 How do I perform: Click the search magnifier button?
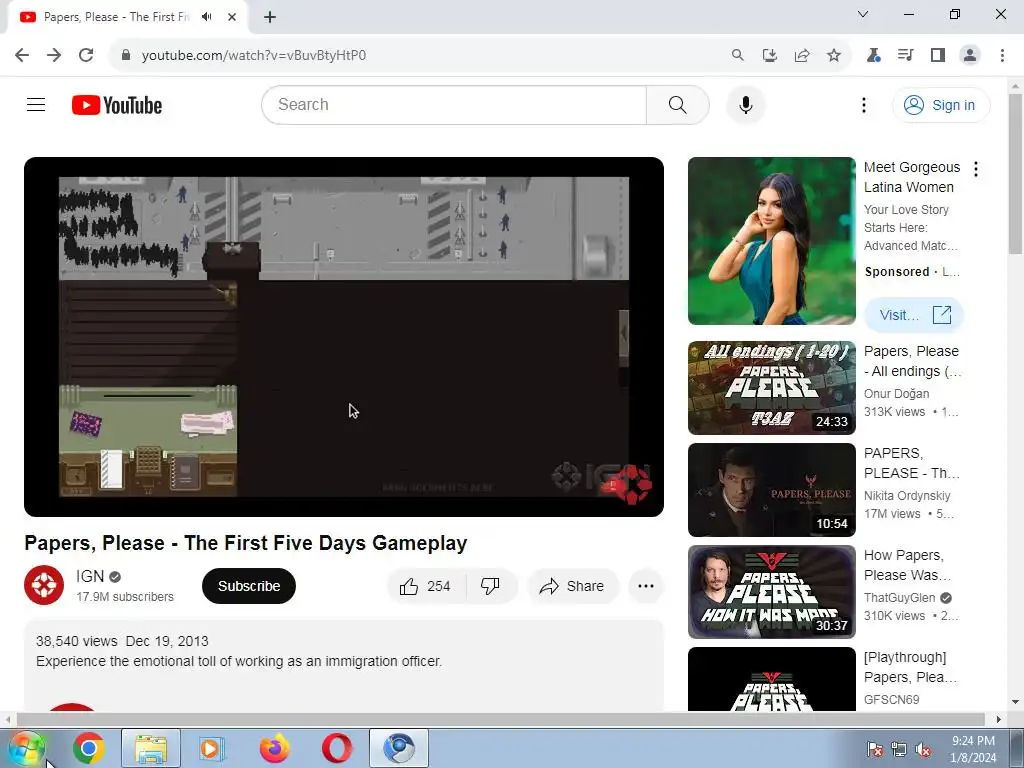[x=677, y=104]
